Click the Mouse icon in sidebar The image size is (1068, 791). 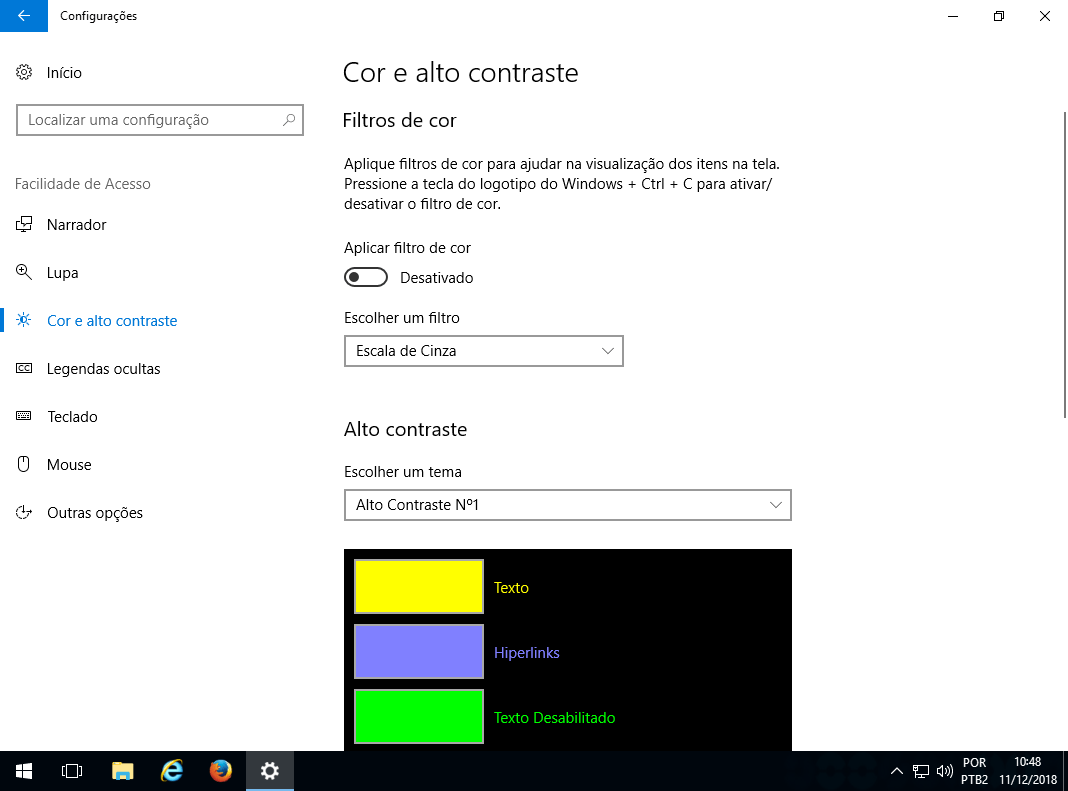click(x=24, y=465)
